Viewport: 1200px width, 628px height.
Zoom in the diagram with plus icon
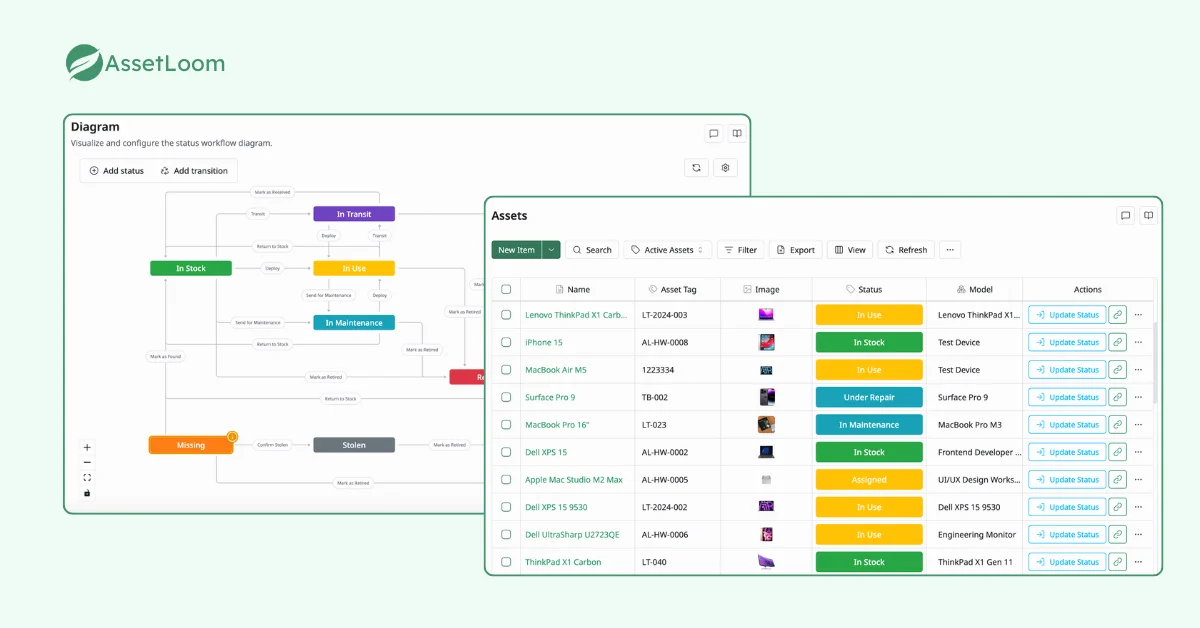coord(87,447)
